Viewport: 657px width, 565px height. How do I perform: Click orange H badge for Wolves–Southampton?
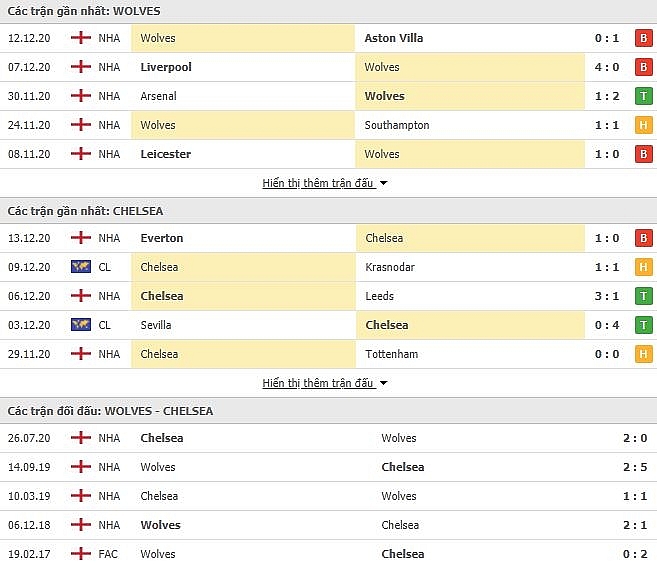click(644, 125)
